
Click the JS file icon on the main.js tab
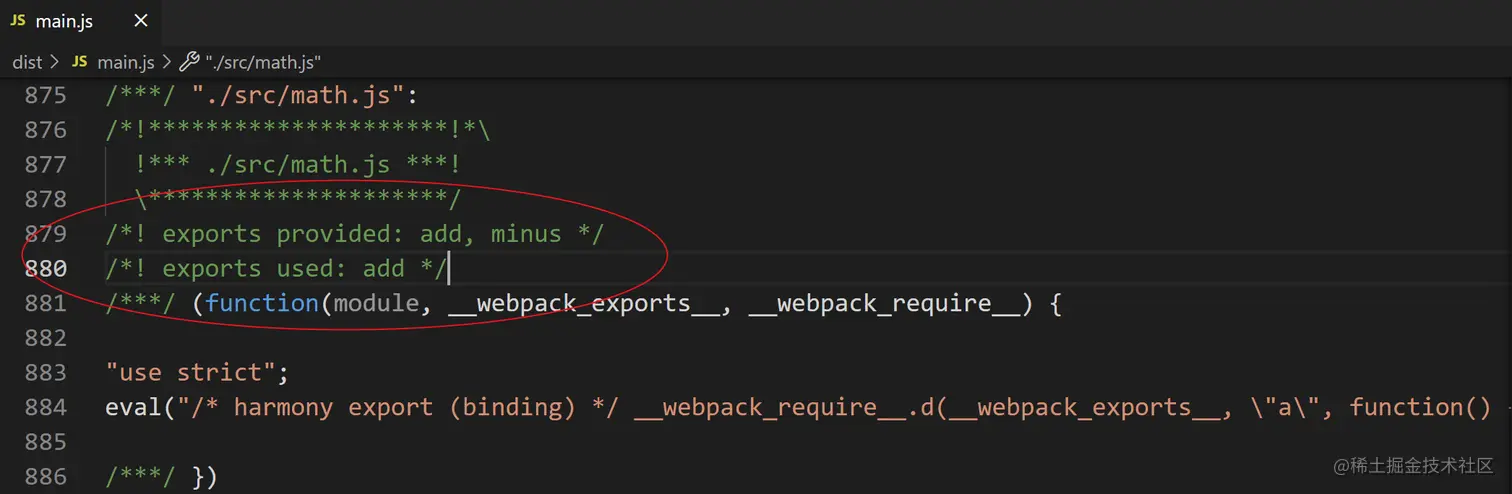click(x=19, y=21)
